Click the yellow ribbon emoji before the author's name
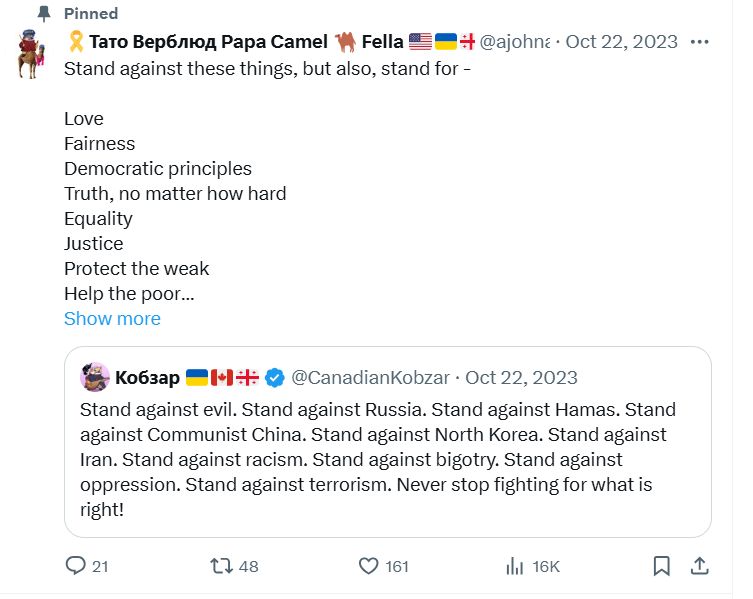753x599 pixels. click(x=74, y=42)
